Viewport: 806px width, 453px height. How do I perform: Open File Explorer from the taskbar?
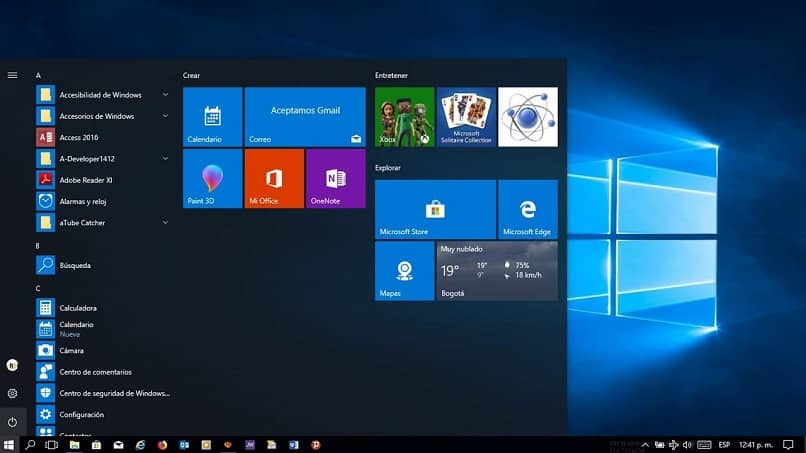click(x=75, y=445)
